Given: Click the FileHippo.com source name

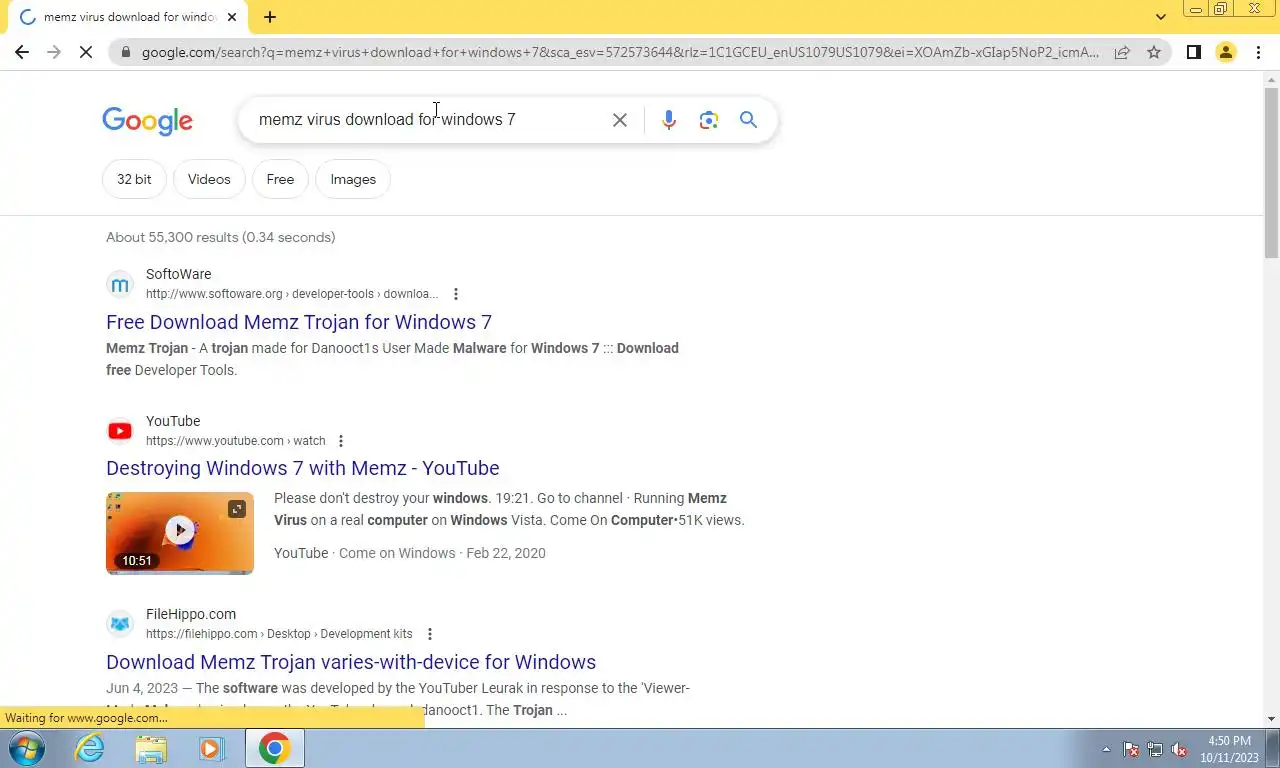Looking at the screenshot, I should (191, 614).
